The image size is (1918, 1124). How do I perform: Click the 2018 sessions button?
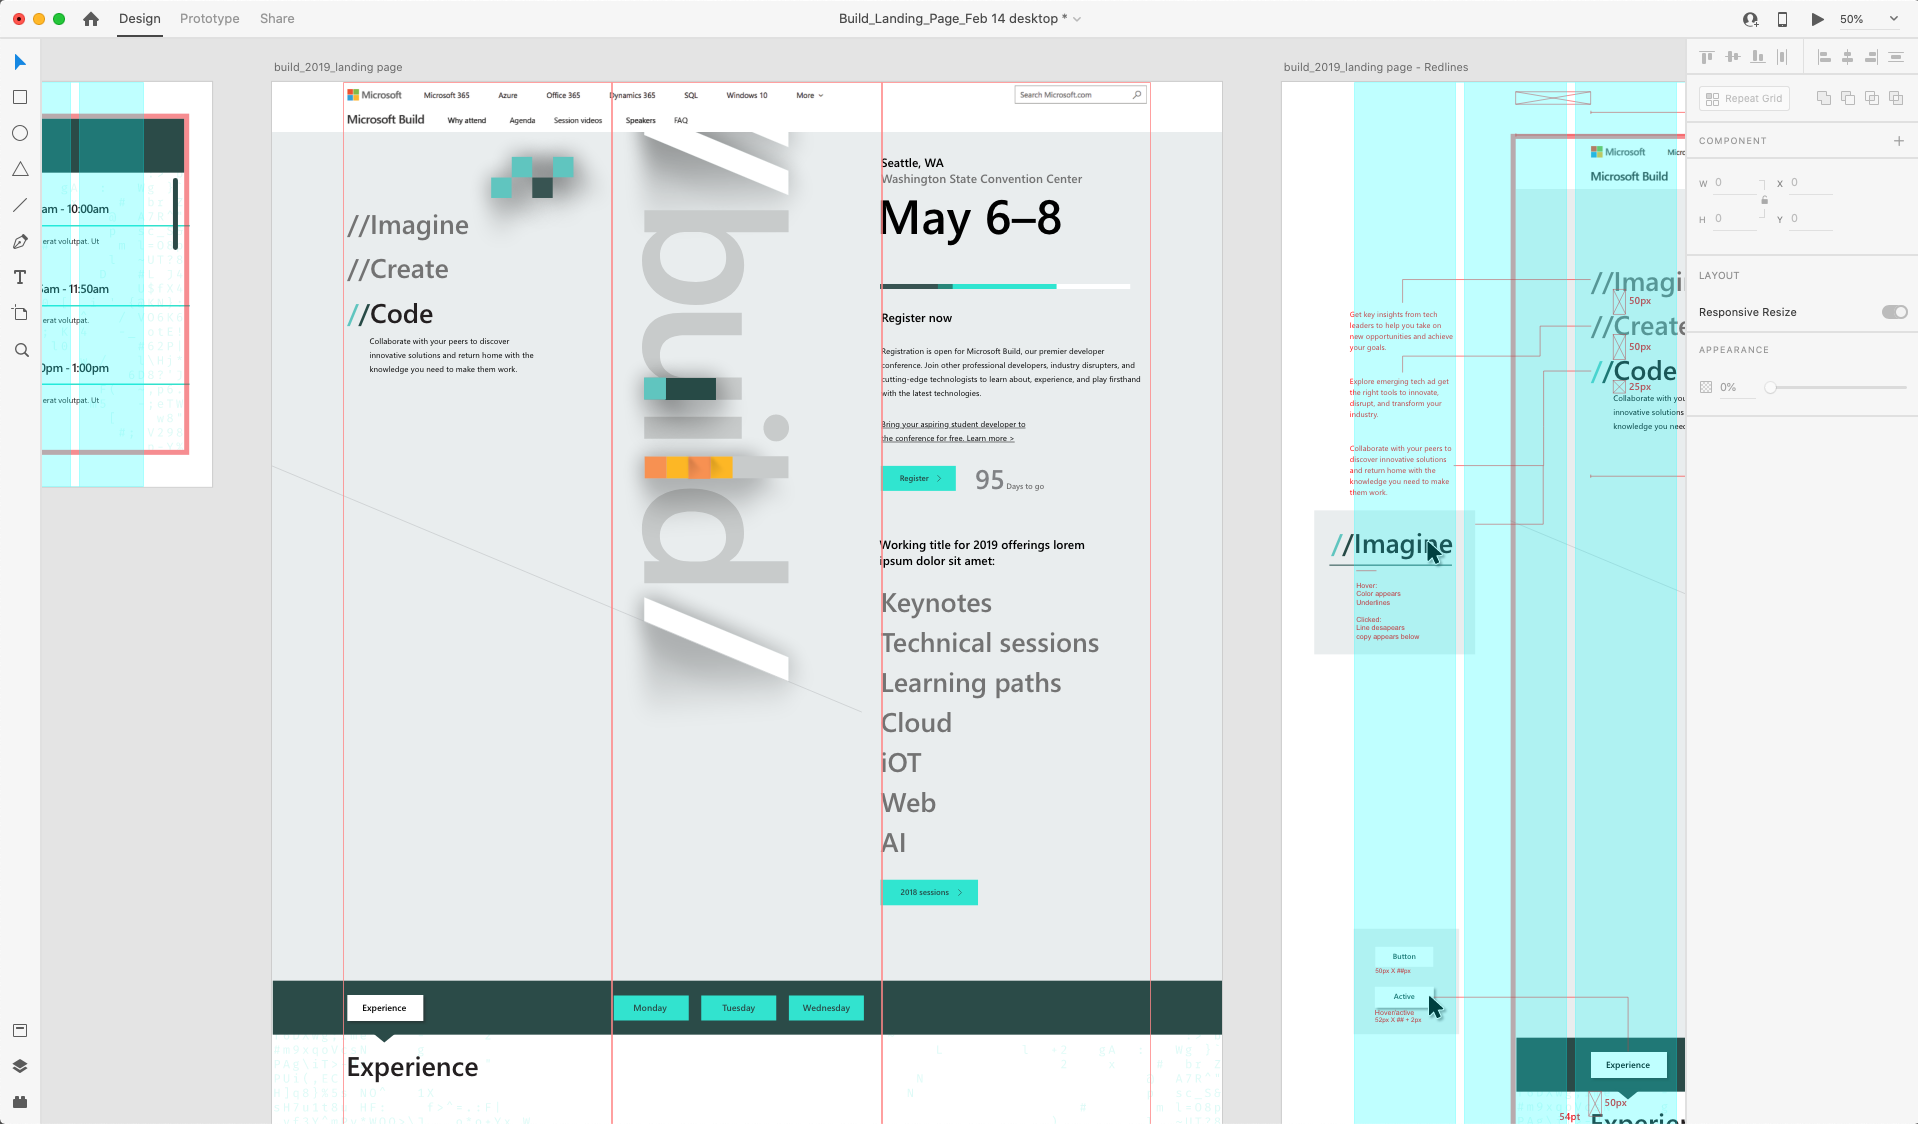pyautogui.click(x=929, y=892)
